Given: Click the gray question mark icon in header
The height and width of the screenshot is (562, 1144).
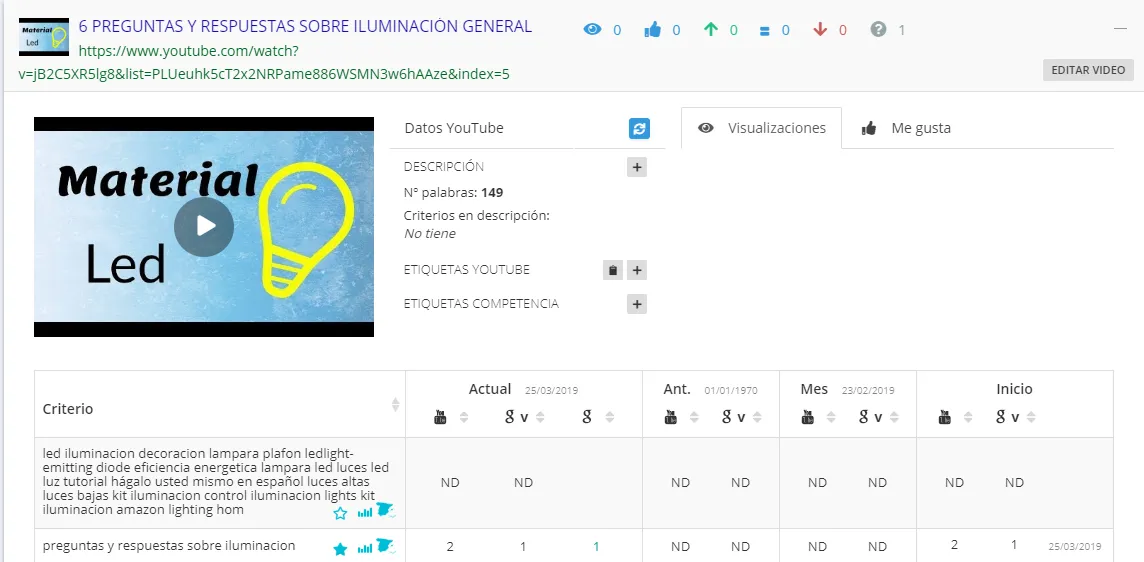Looking at the screenshot, I should pyautogui.click(x=878, y=29).
